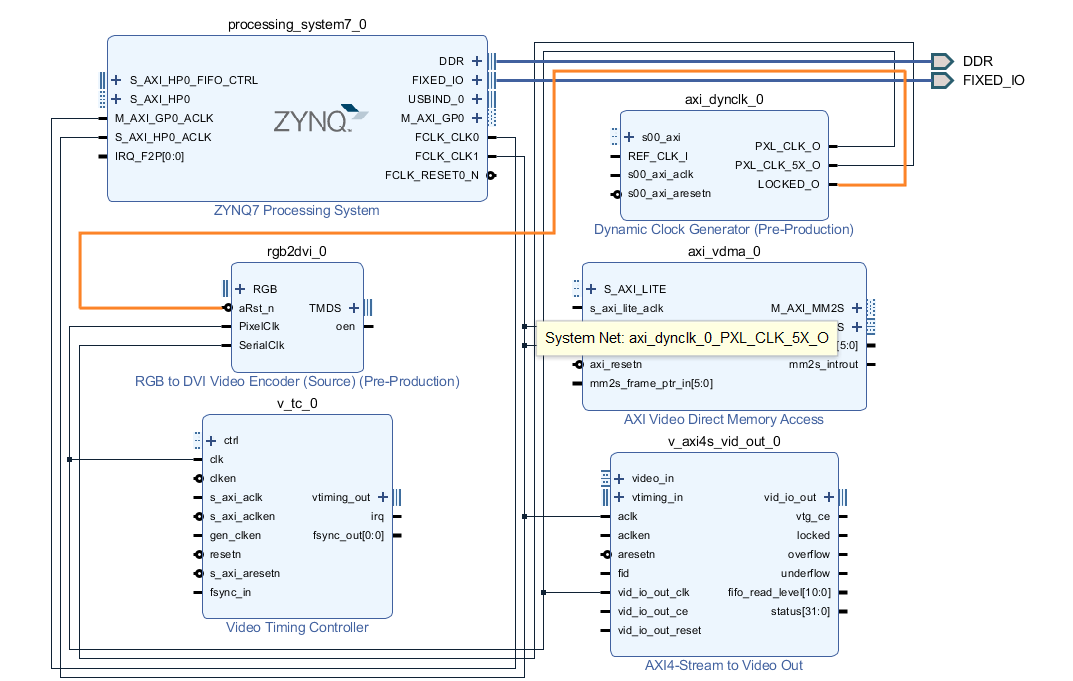Expand the USBIND_0 interface pin

point(476,98)
